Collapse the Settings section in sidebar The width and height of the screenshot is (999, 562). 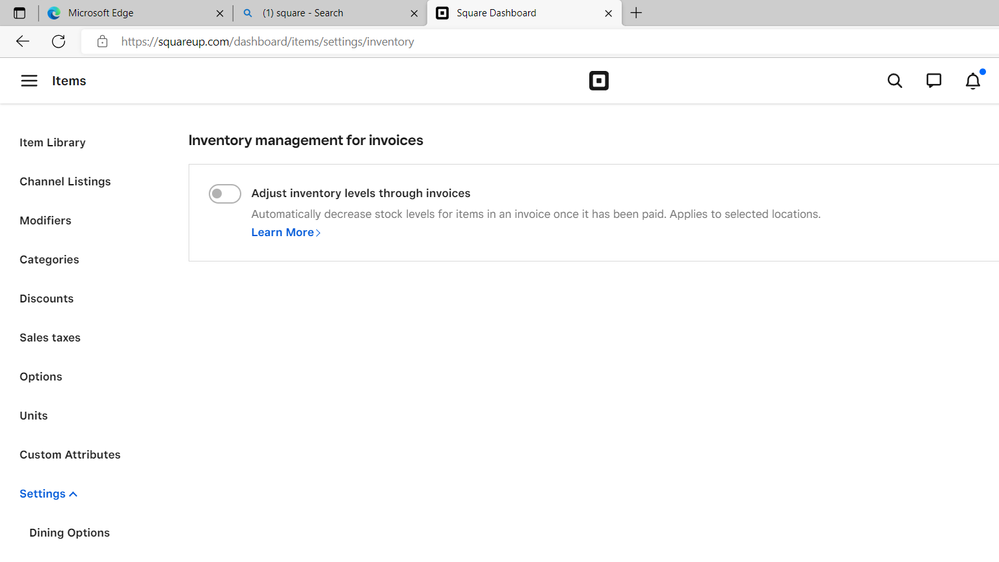pos(48,494)
